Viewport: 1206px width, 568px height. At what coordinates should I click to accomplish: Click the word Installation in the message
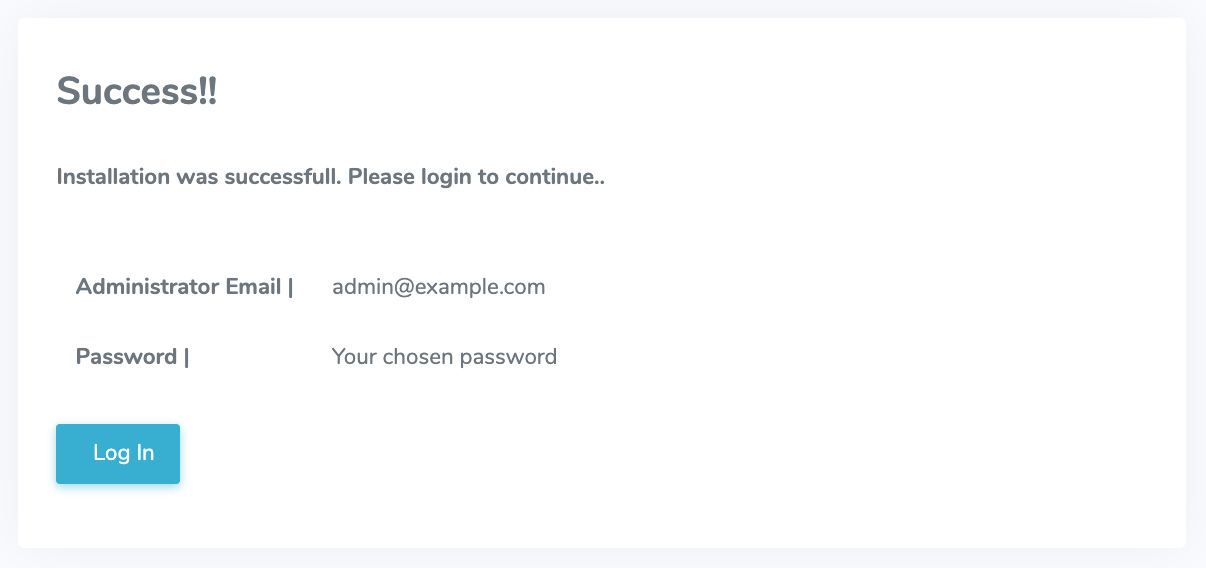[x=113, y=178]
